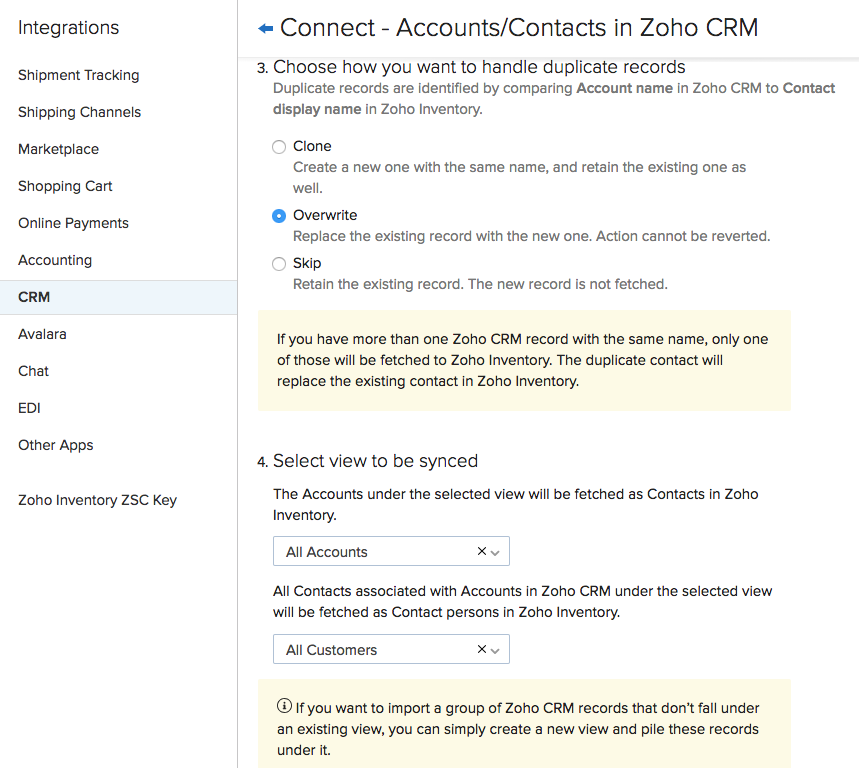Select the Clone radio option
This screenshot has width=859, height=768.
point(279,147)
